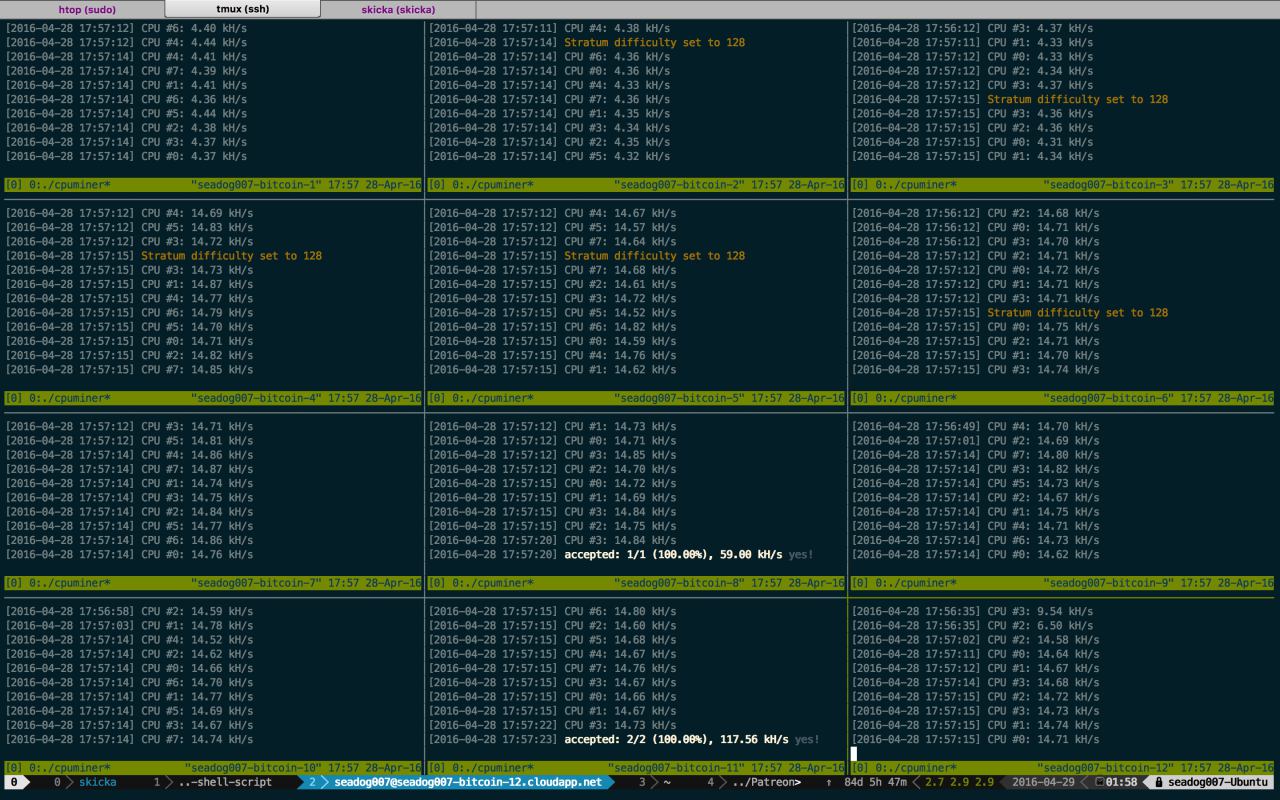Select tmux window 2 seadog007-bitcoin-12.cloudapp.net
The image size is (1280, 800).
click(456, 782)
